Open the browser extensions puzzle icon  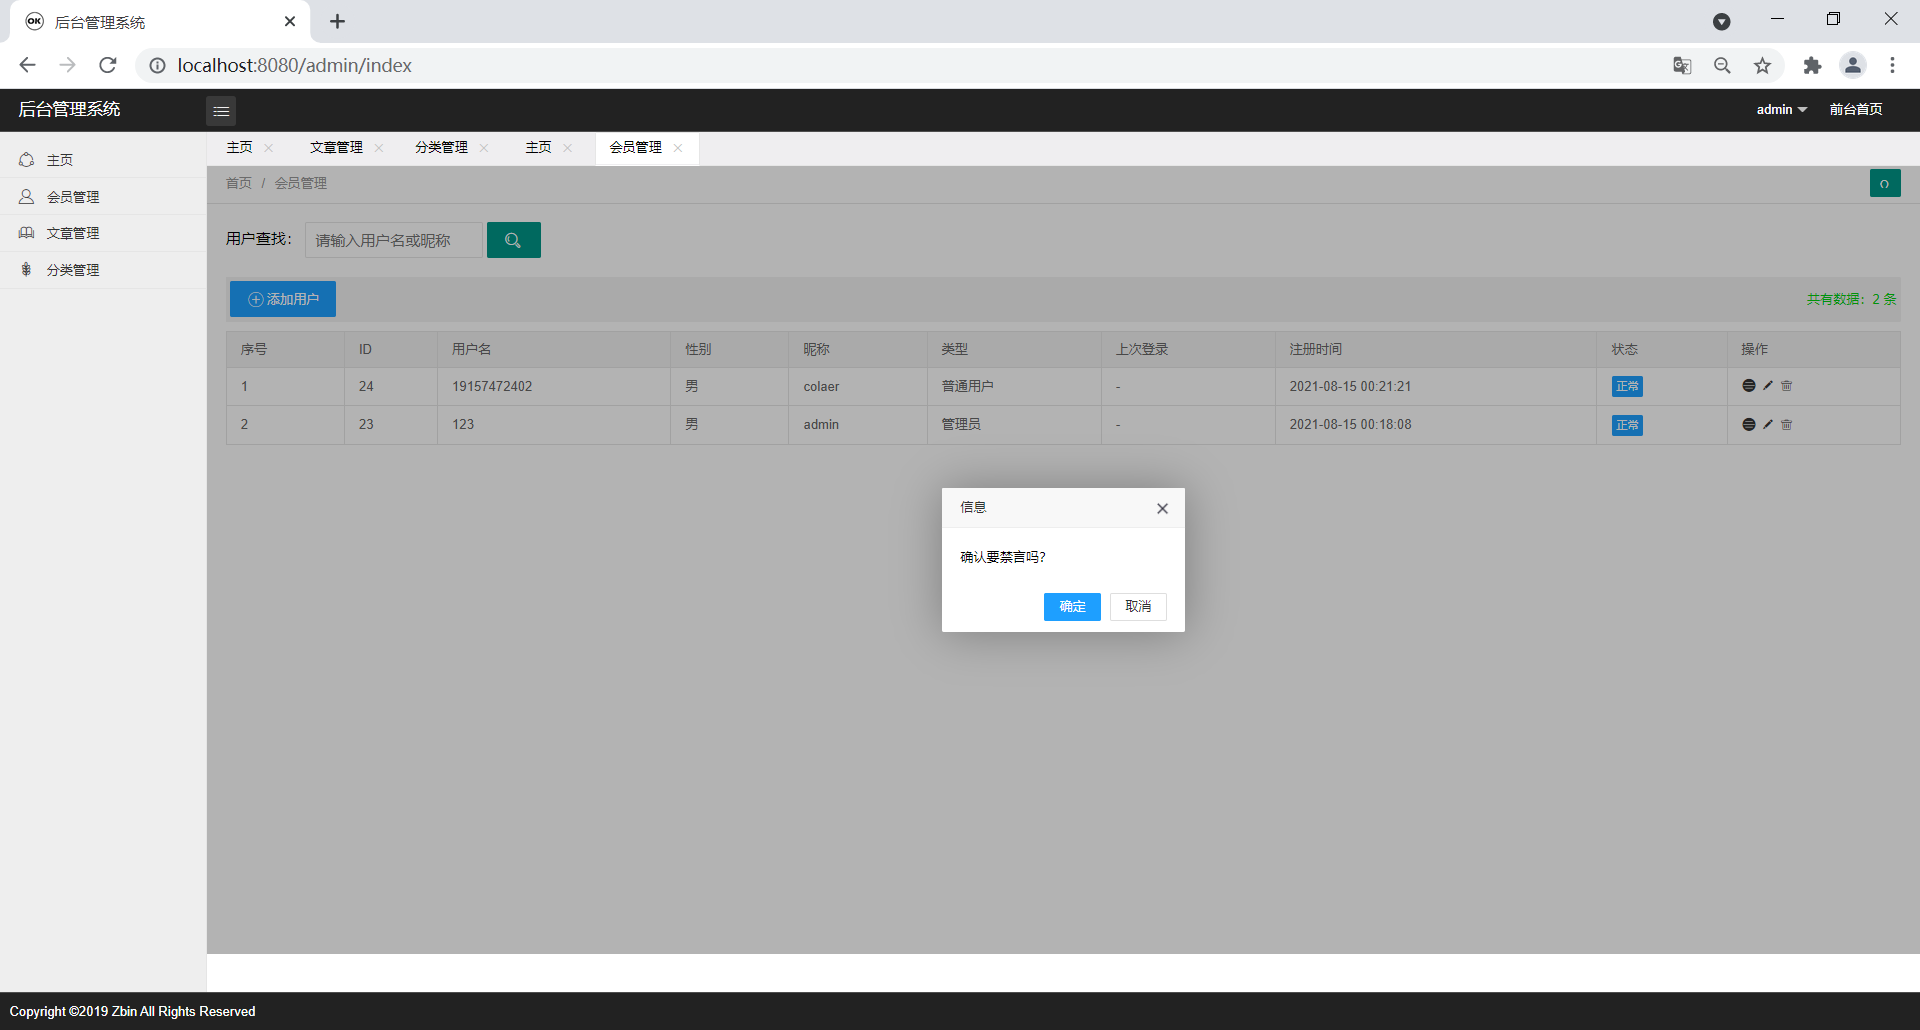coord(1812,66)
